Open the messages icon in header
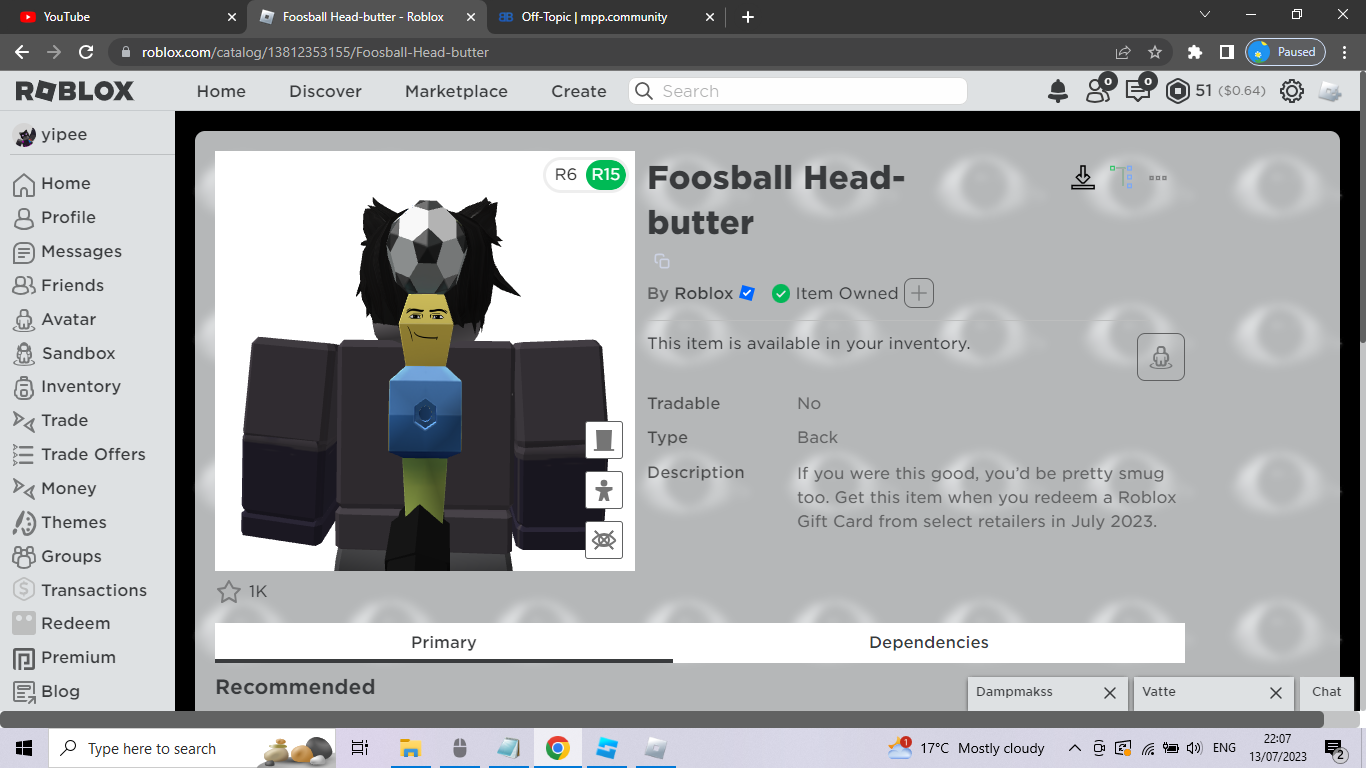This screenshot has height=768, width=1366. [x=1138, y=91]
